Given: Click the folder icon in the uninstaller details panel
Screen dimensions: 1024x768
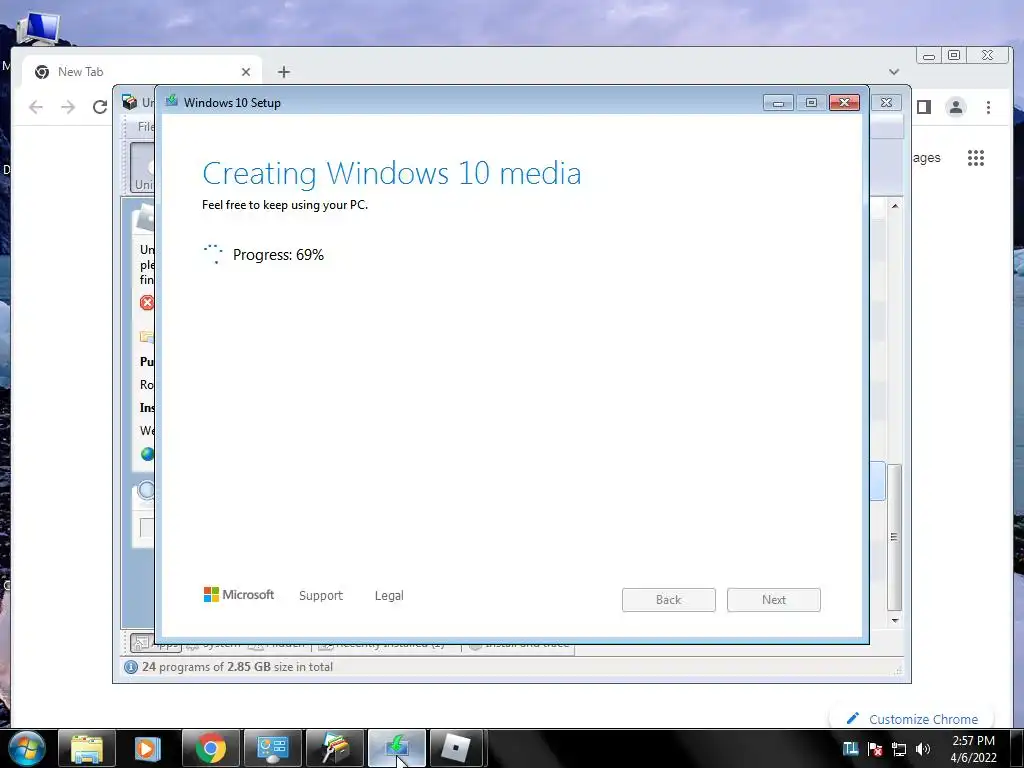Looking at the screenshot, I should [147, 337].
